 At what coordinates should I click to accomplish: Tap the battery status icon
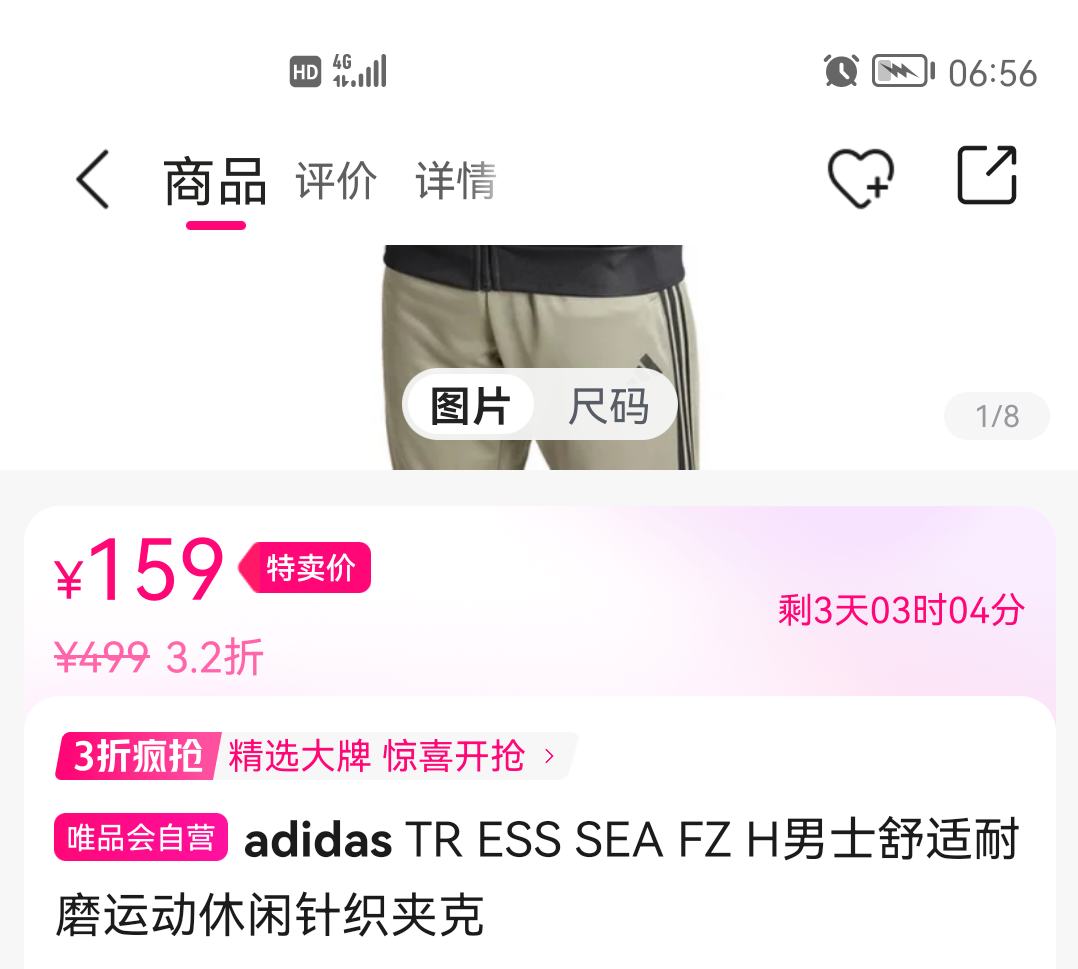coord(904,71)
